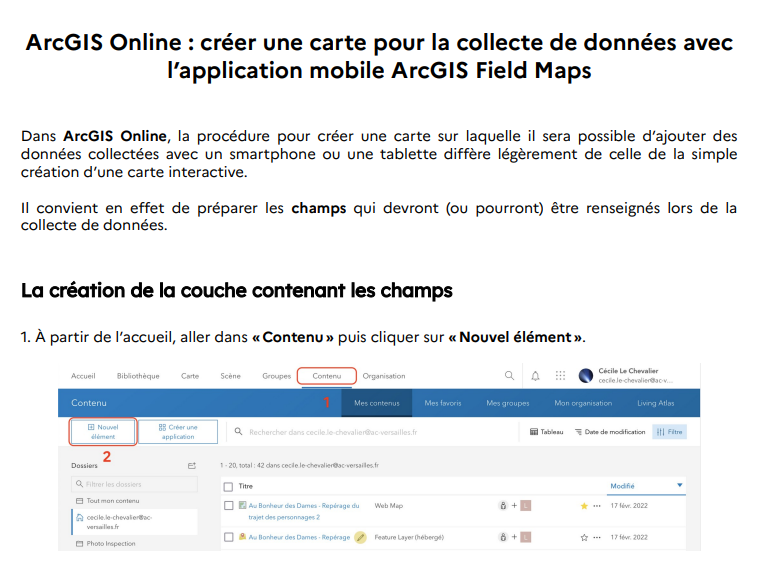
Task: Click the new folder icon beside Dossiers
Action: coord(192,465)
